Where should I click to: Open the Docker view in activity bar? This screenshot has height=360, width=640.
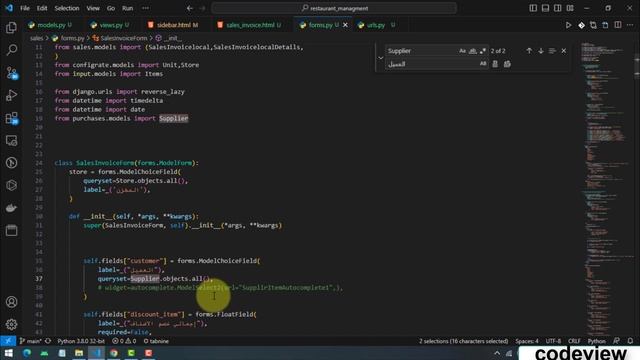tap(11, 208)
